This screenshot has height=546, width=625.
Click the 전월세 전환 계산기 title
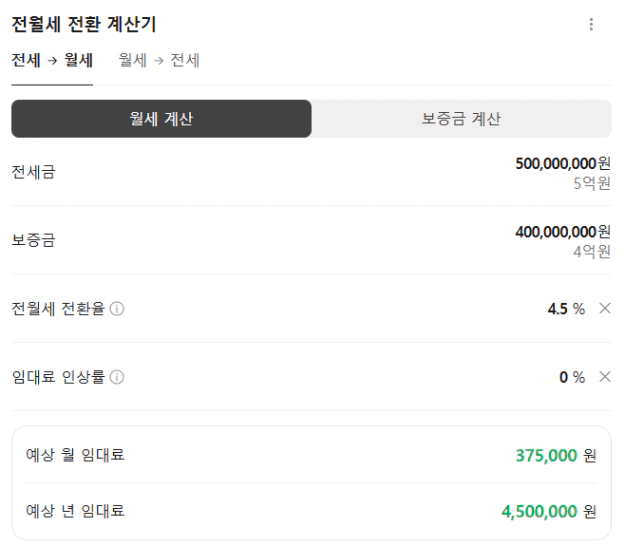click(x=83, y=25)
